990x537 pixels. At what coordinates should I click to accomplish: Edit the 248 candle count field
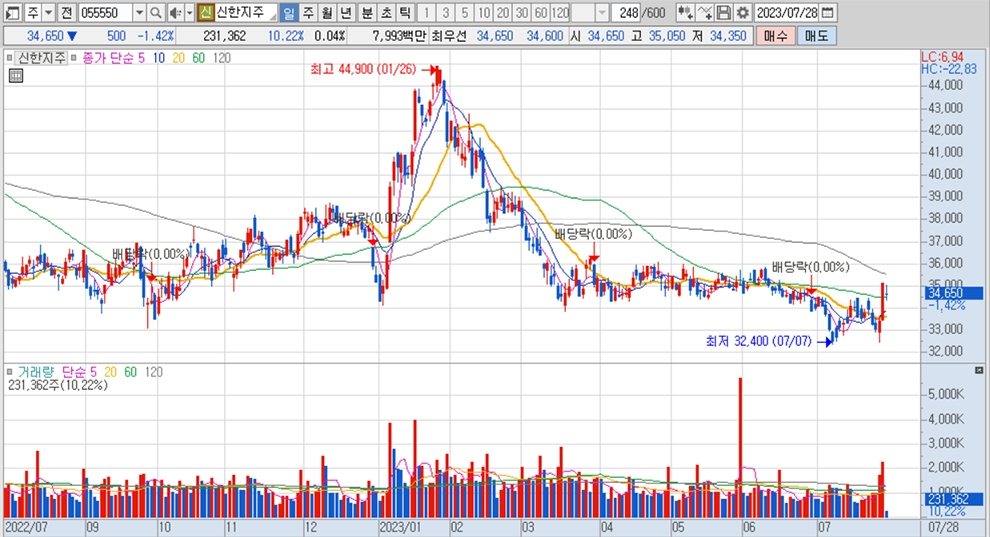(628, 12)
